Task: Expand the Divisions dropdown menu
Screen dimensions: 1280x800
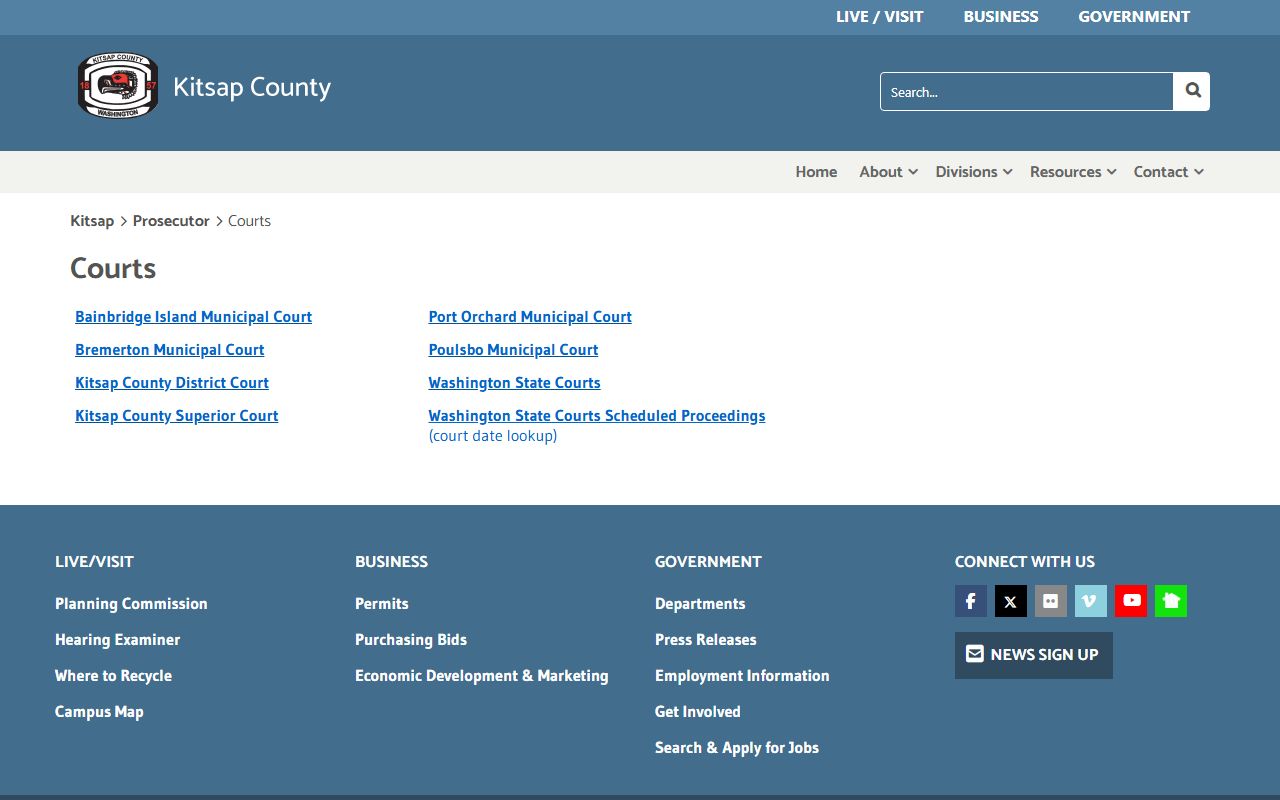Action: [974, 172]
